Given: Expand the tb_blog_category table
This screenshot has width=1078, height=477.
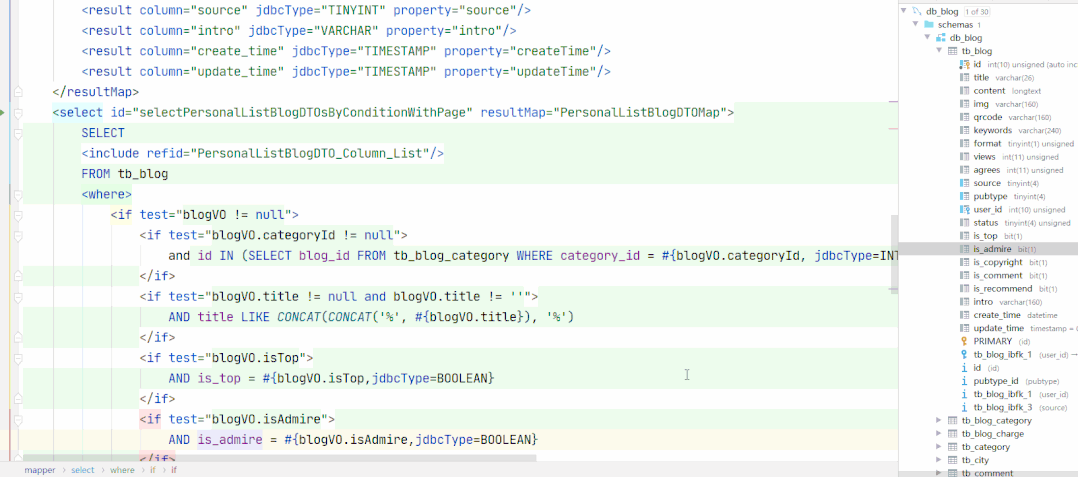Looking at the screenshot, I should point(939,420).
